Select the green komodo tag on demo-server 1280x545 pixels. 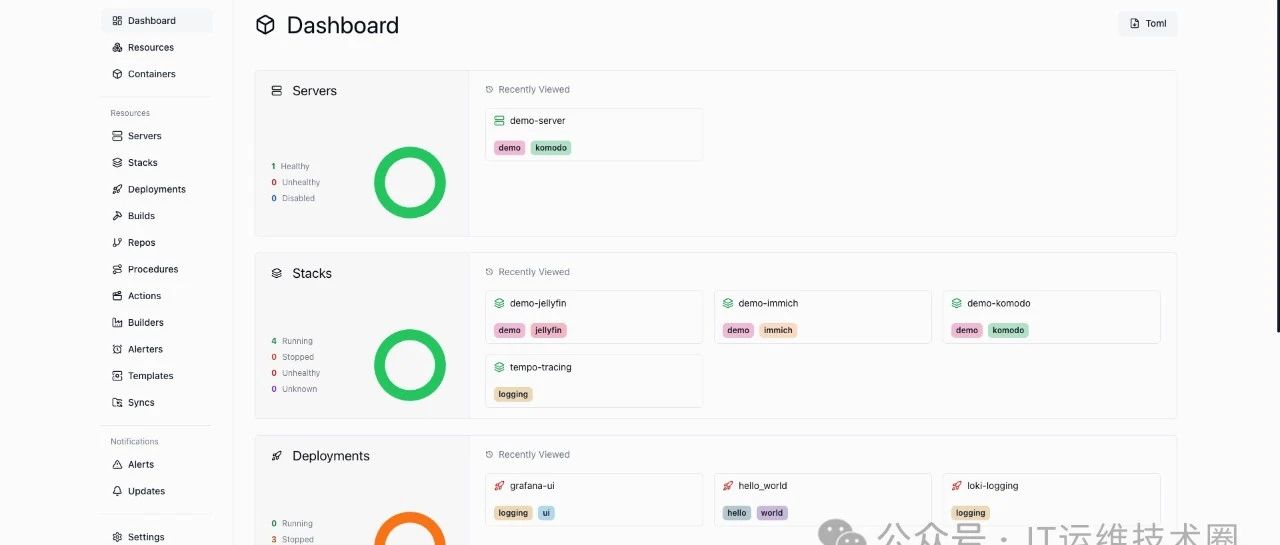coord(551,148)
